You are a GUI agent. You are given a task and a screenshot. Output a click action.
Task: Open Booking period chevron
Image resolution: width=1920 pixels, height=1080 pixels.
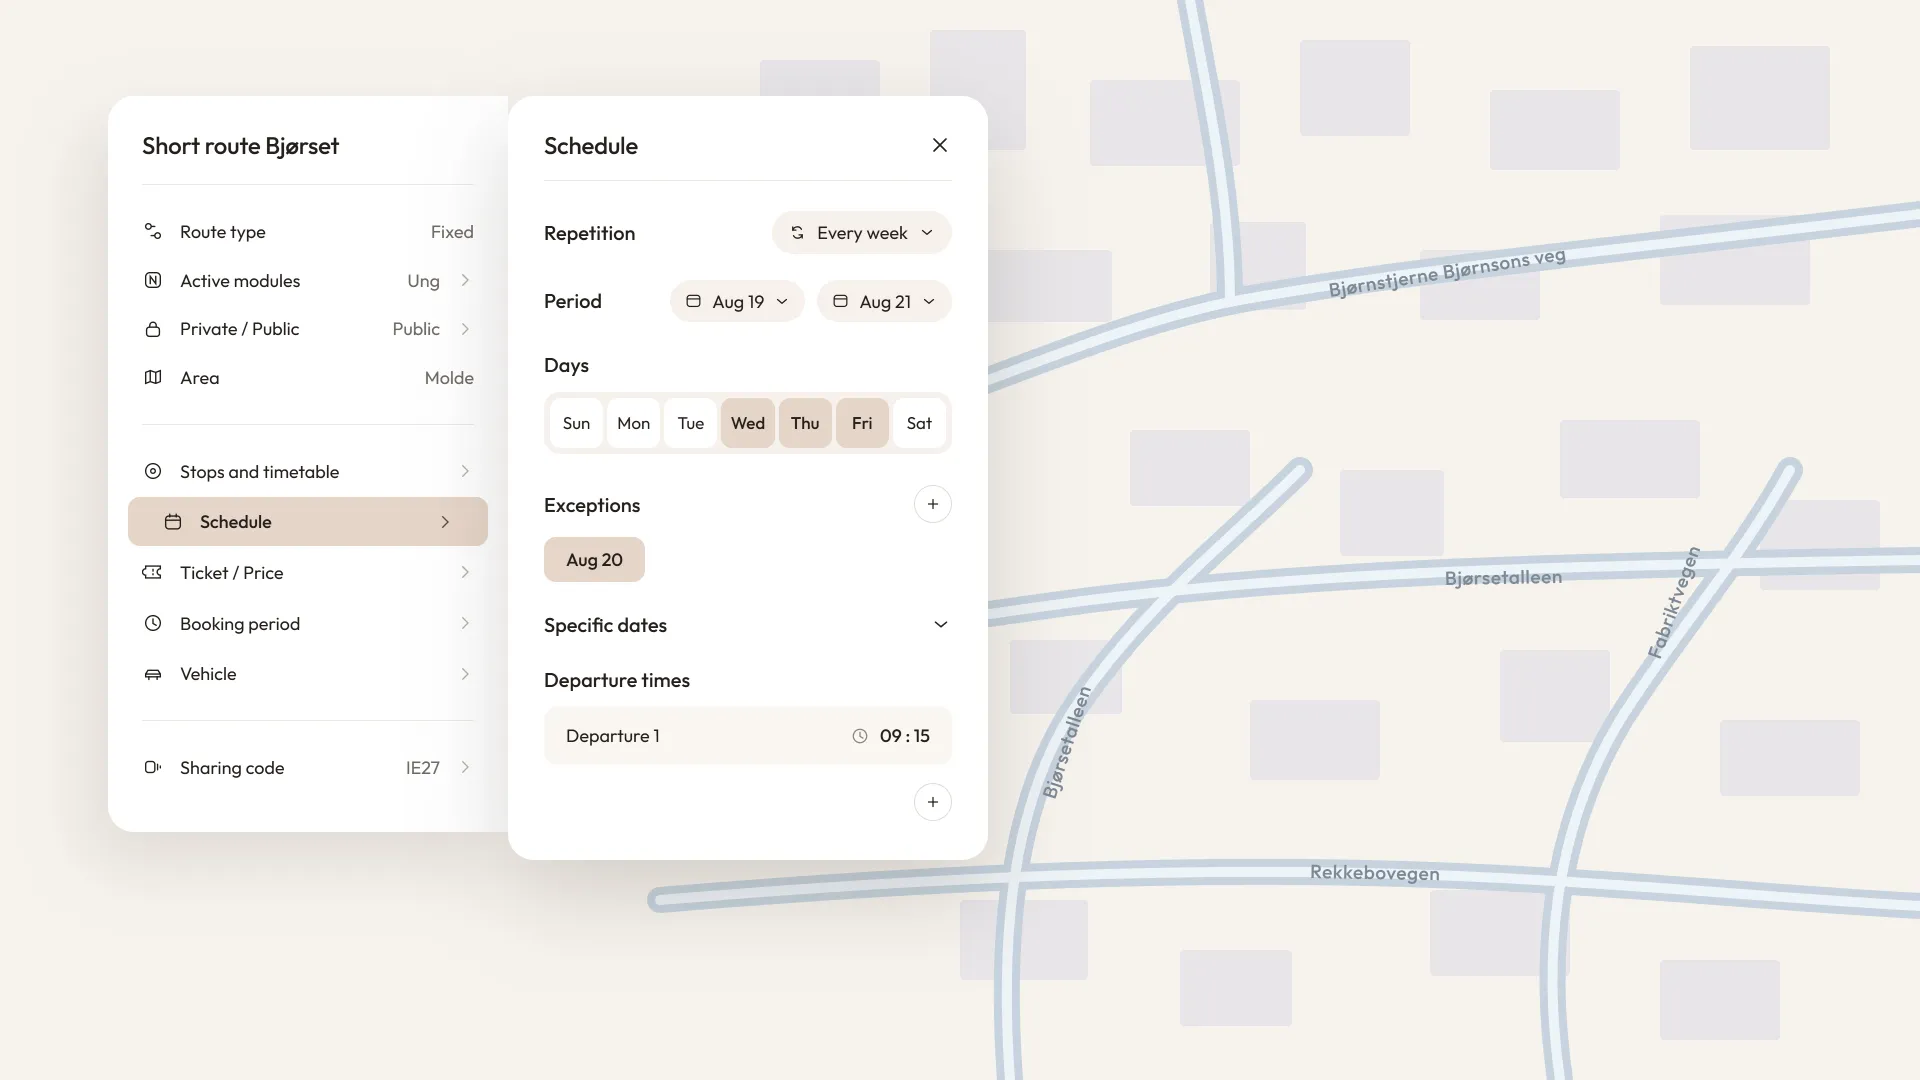pos(465,624)
